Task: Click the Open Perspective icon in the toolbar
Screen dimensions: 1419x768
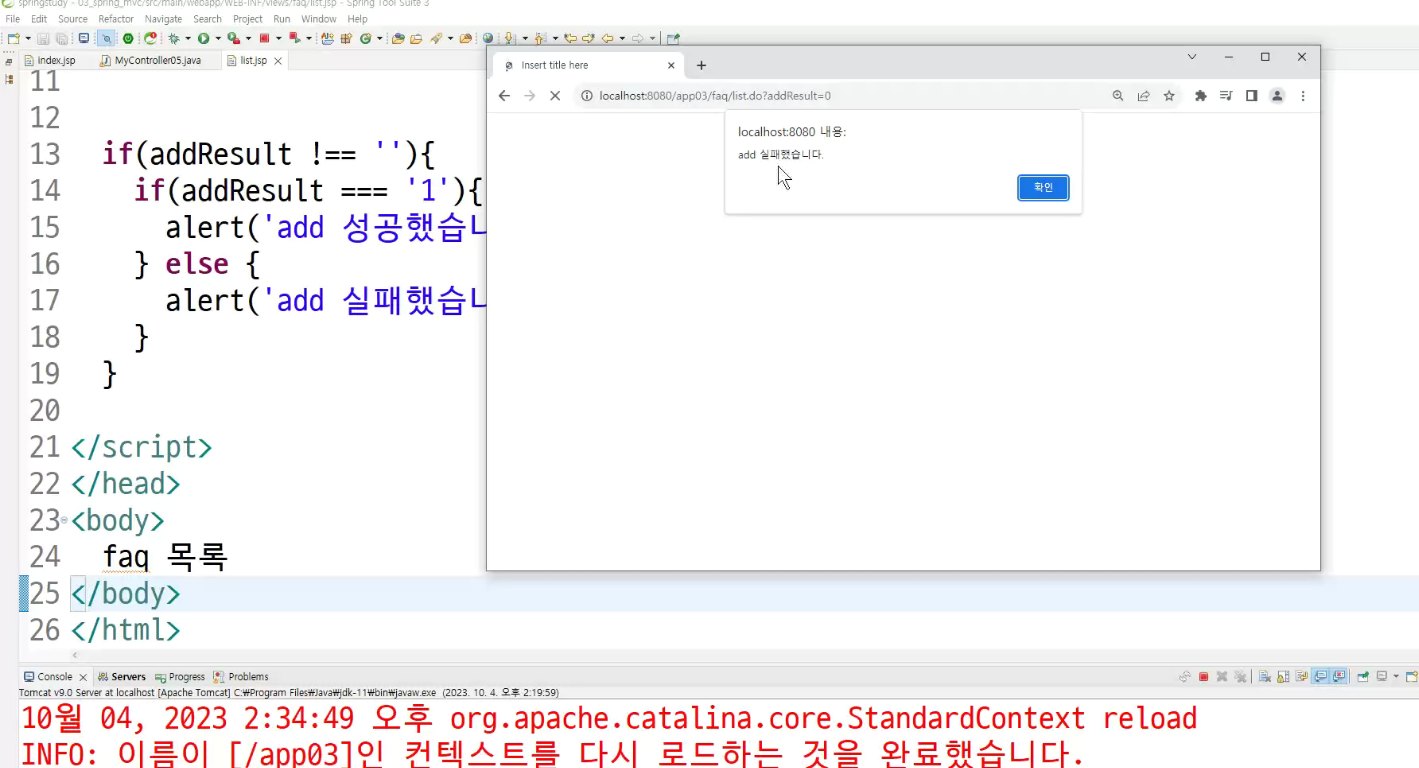Action: [x=672, y=38]
